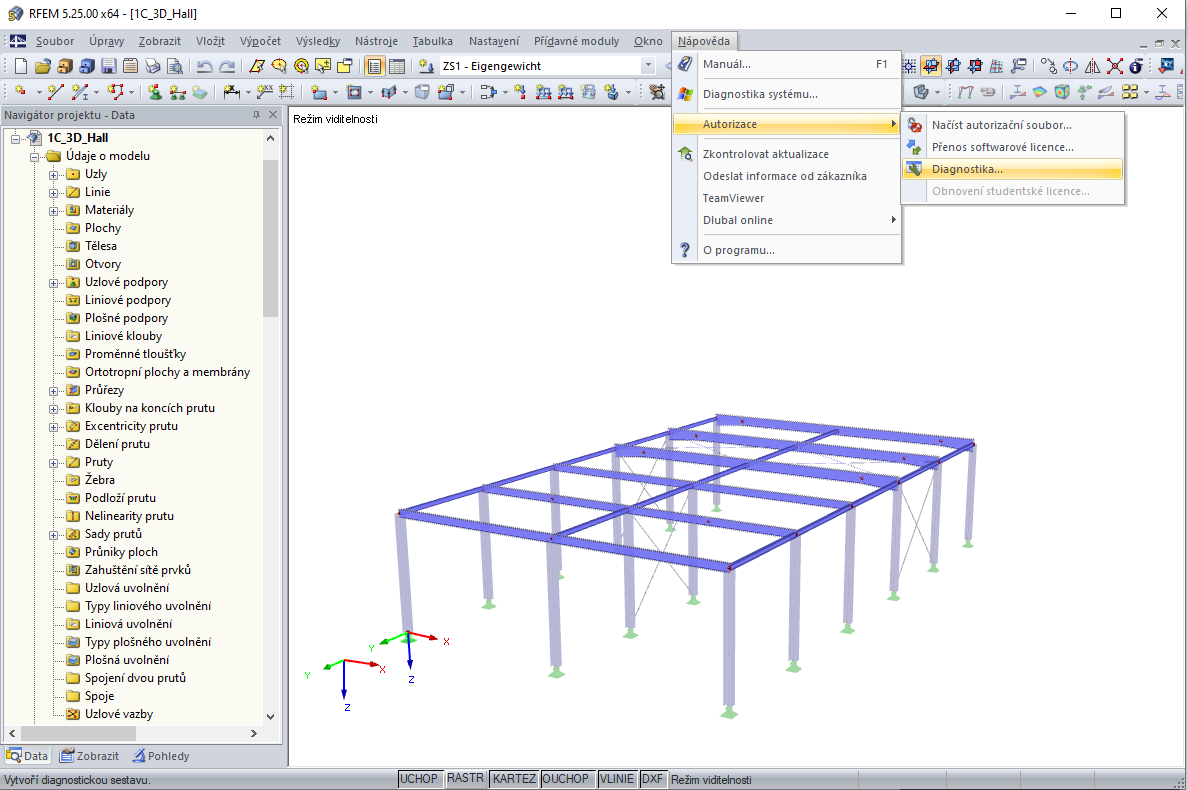Image resolution: width=1188 pixels, height=790 pixels.
Task: Expand the Sady prutů tree node
Action: point(53,535)
